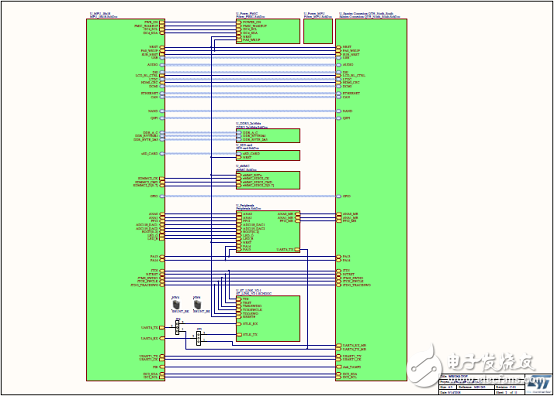This screenshot has width=554, height=396.
Task: Click the eMMC sheet symbol block
Action: coord(268,180)
